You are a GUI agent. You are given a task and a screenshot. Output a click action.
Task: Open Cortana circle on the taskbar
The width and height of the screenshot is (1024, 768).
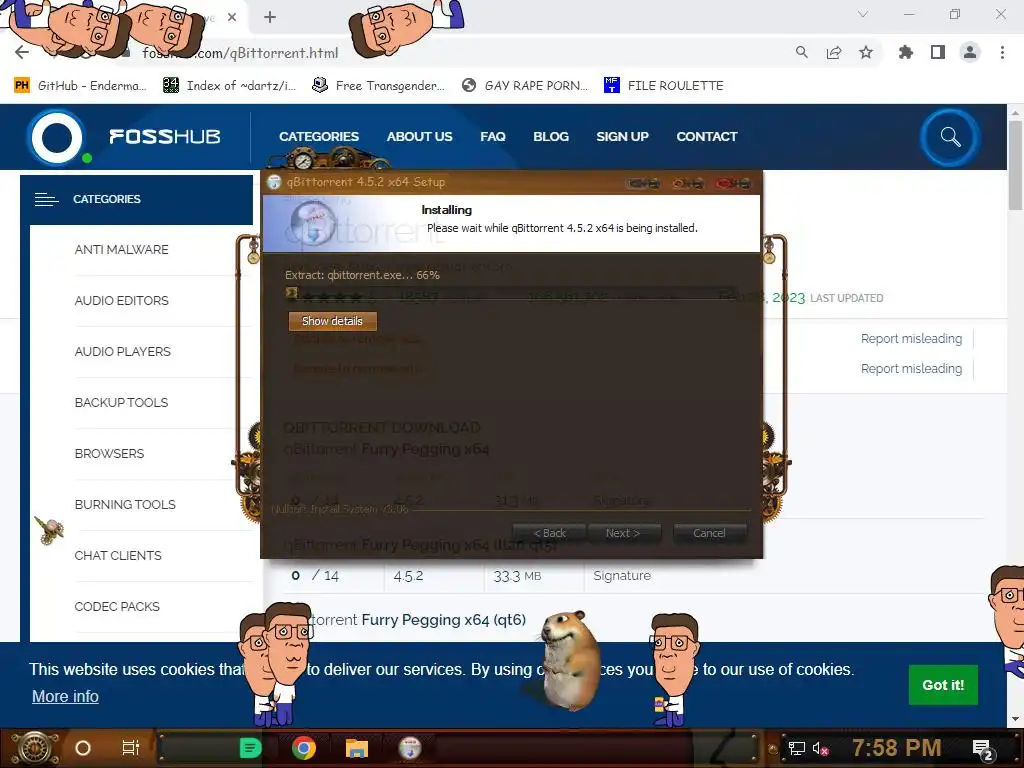click(x=83, y=748)
